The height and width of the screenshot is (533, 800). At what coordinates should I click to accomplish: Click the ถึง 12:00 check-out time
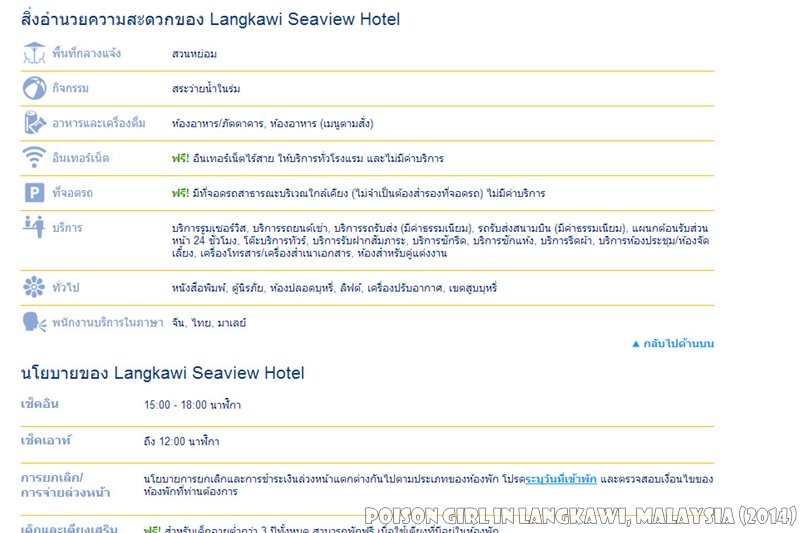[x=182, y=441]
